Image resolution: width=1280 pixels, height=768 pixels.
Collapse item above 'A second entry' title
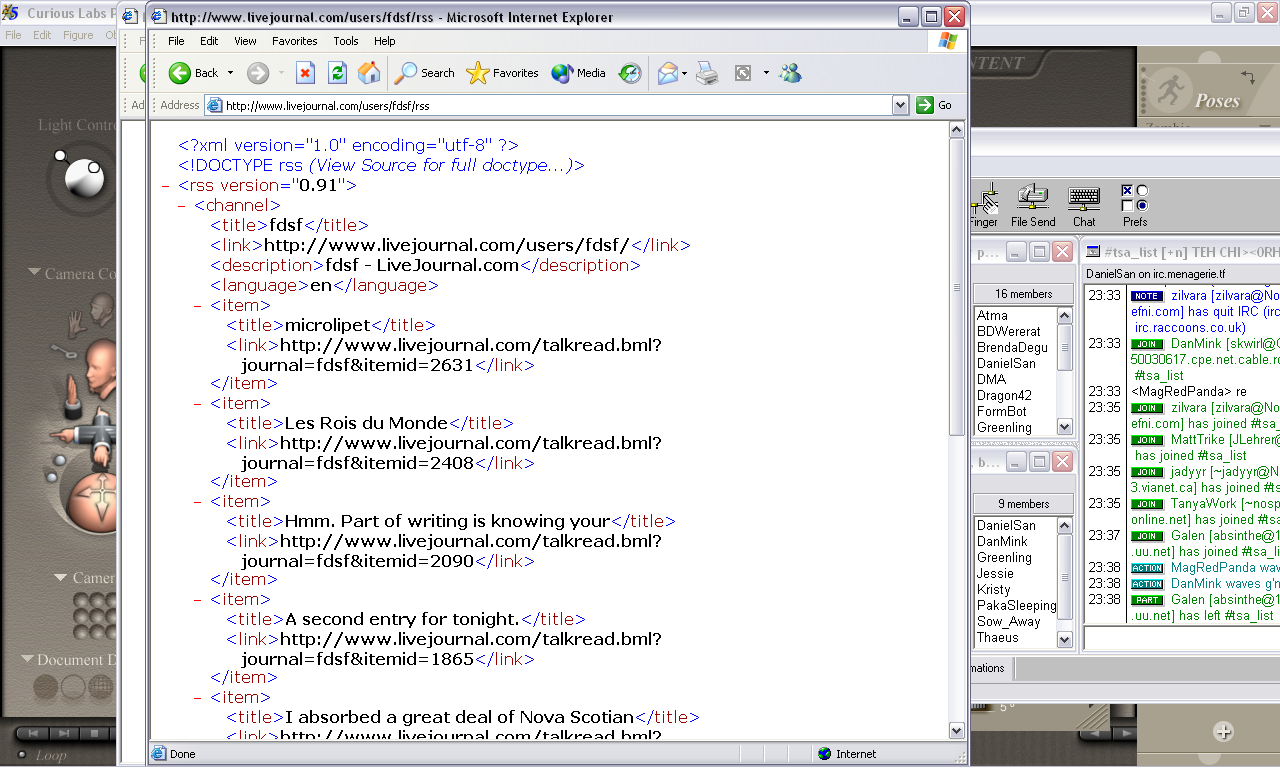click(198, 600)
